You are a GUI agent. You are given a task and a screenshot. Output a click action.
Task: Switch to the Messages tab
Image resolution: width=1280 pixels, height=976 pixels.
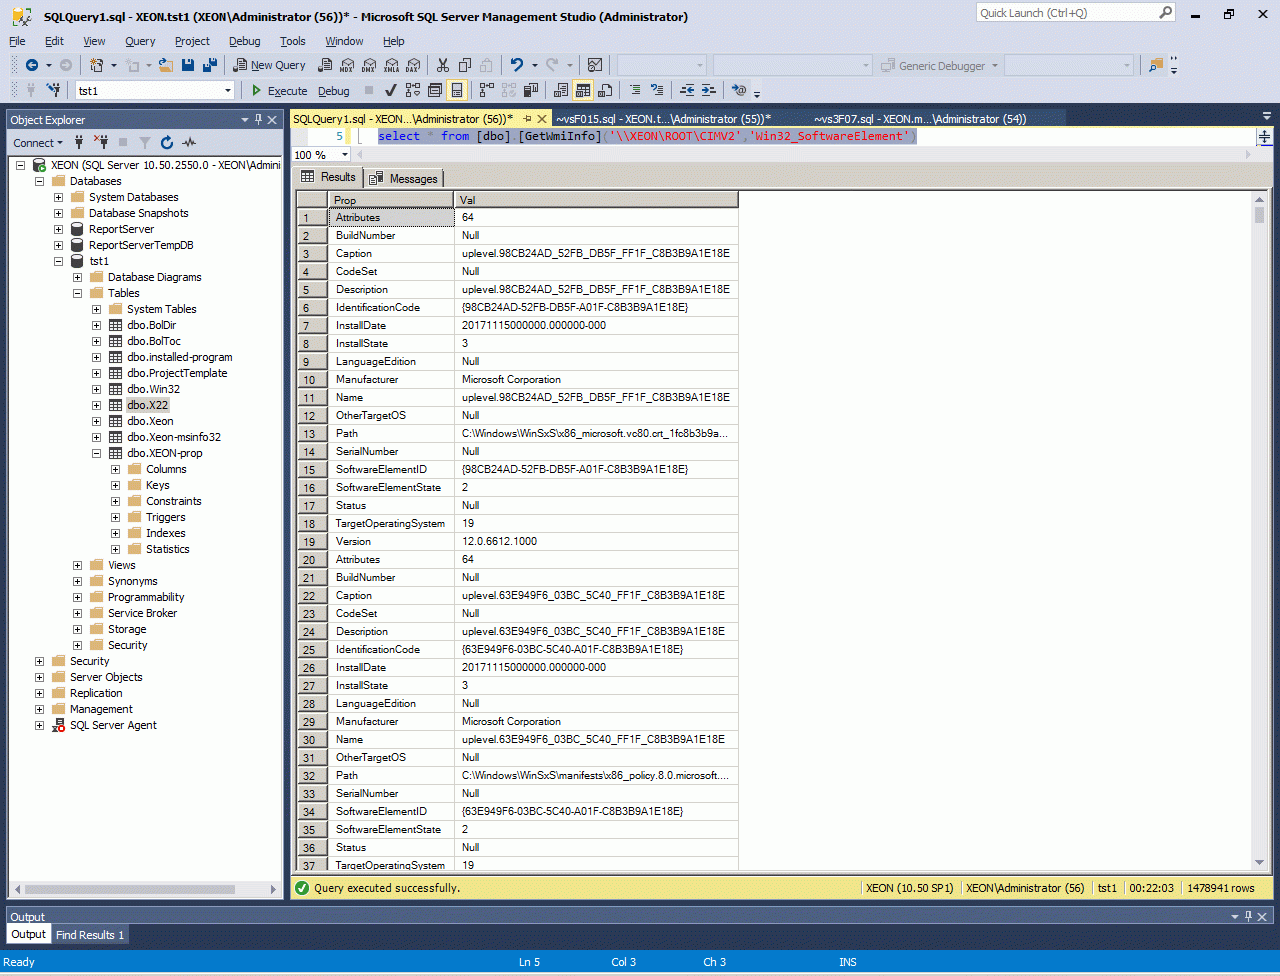[404, 178]
